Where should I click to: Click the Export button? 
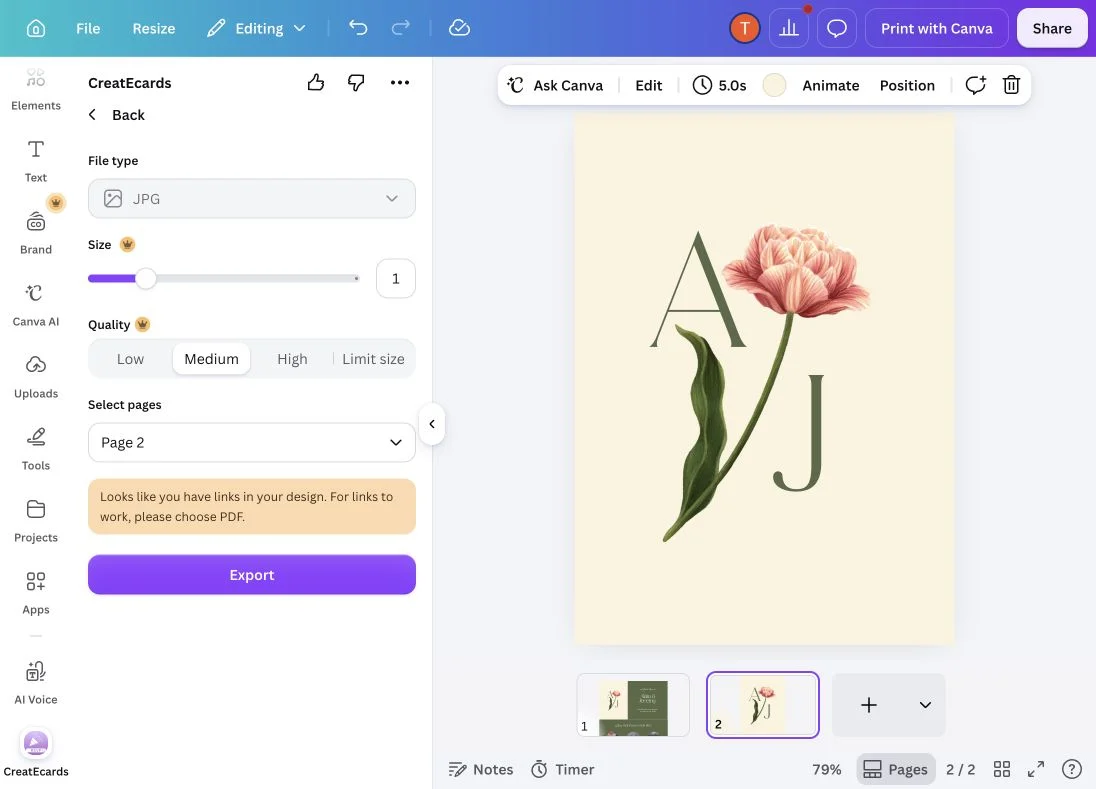[x=252, y=575]
